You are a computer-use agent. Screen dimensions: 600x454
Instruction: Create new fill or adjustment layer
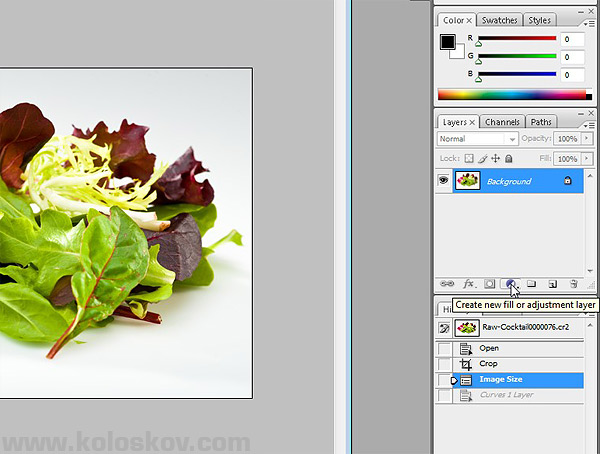click(x=510, y=284)
